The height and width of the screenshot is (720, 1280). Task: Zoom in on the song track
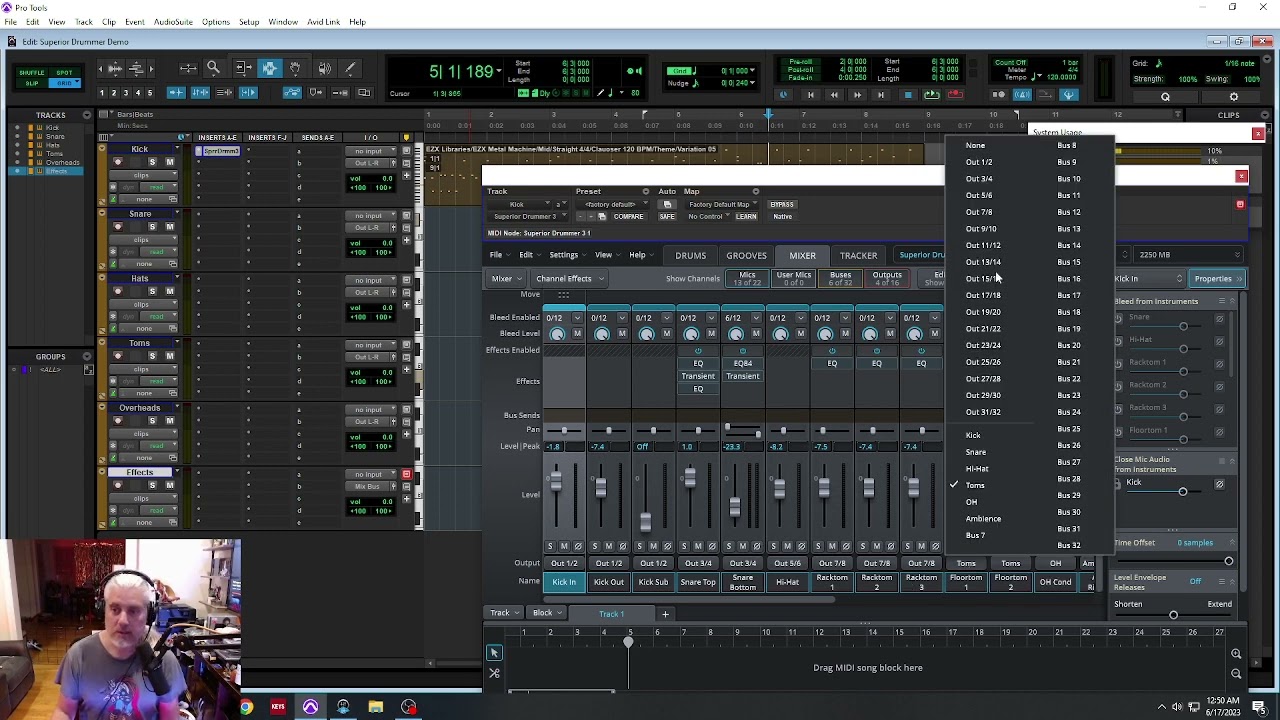[x=1236, y=654]
